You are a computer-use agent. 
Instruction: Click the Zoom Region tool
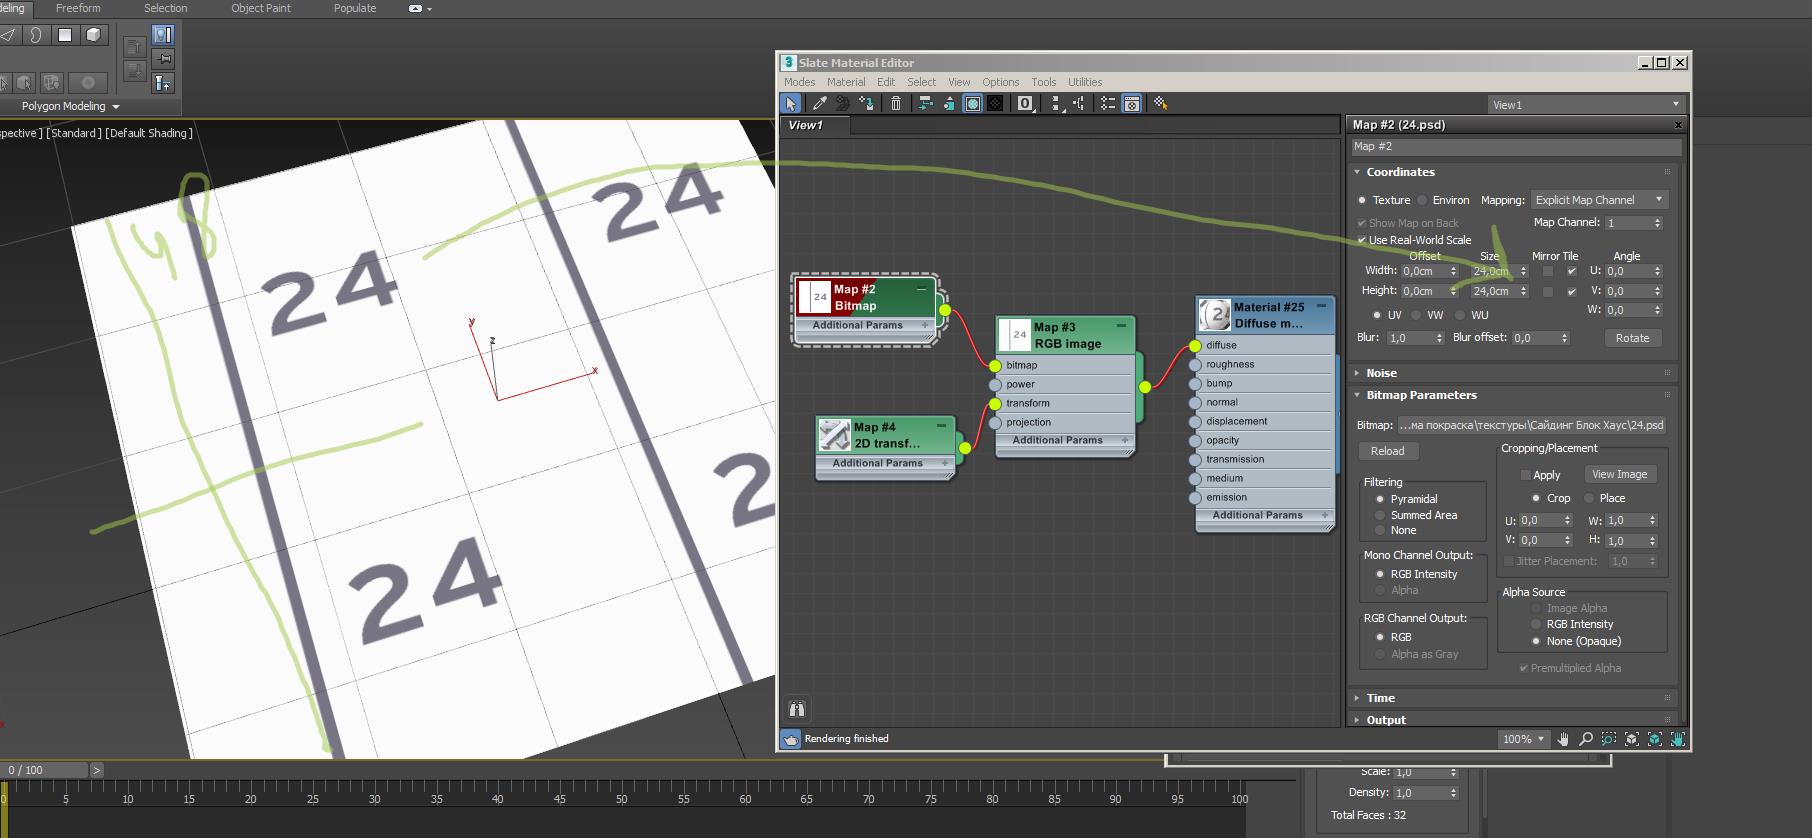click(x=1609, y=739)
